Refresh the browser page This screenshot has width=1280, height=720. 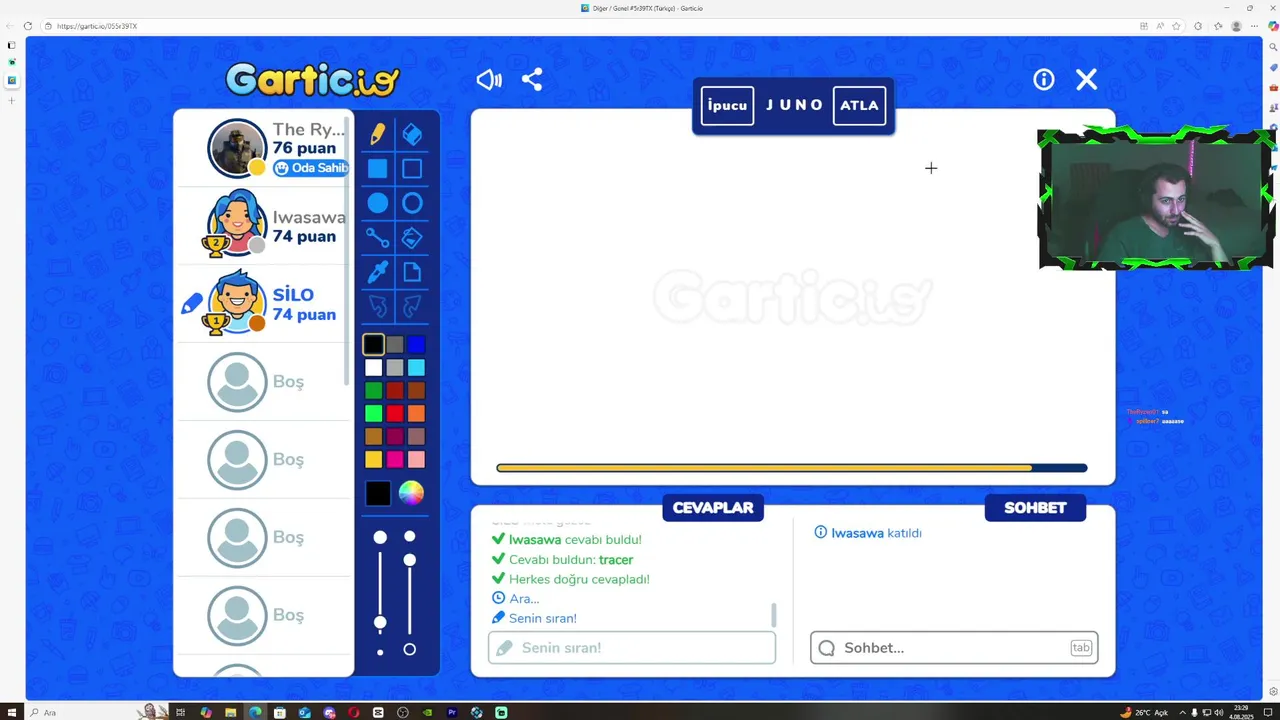[x=27, y=26]
